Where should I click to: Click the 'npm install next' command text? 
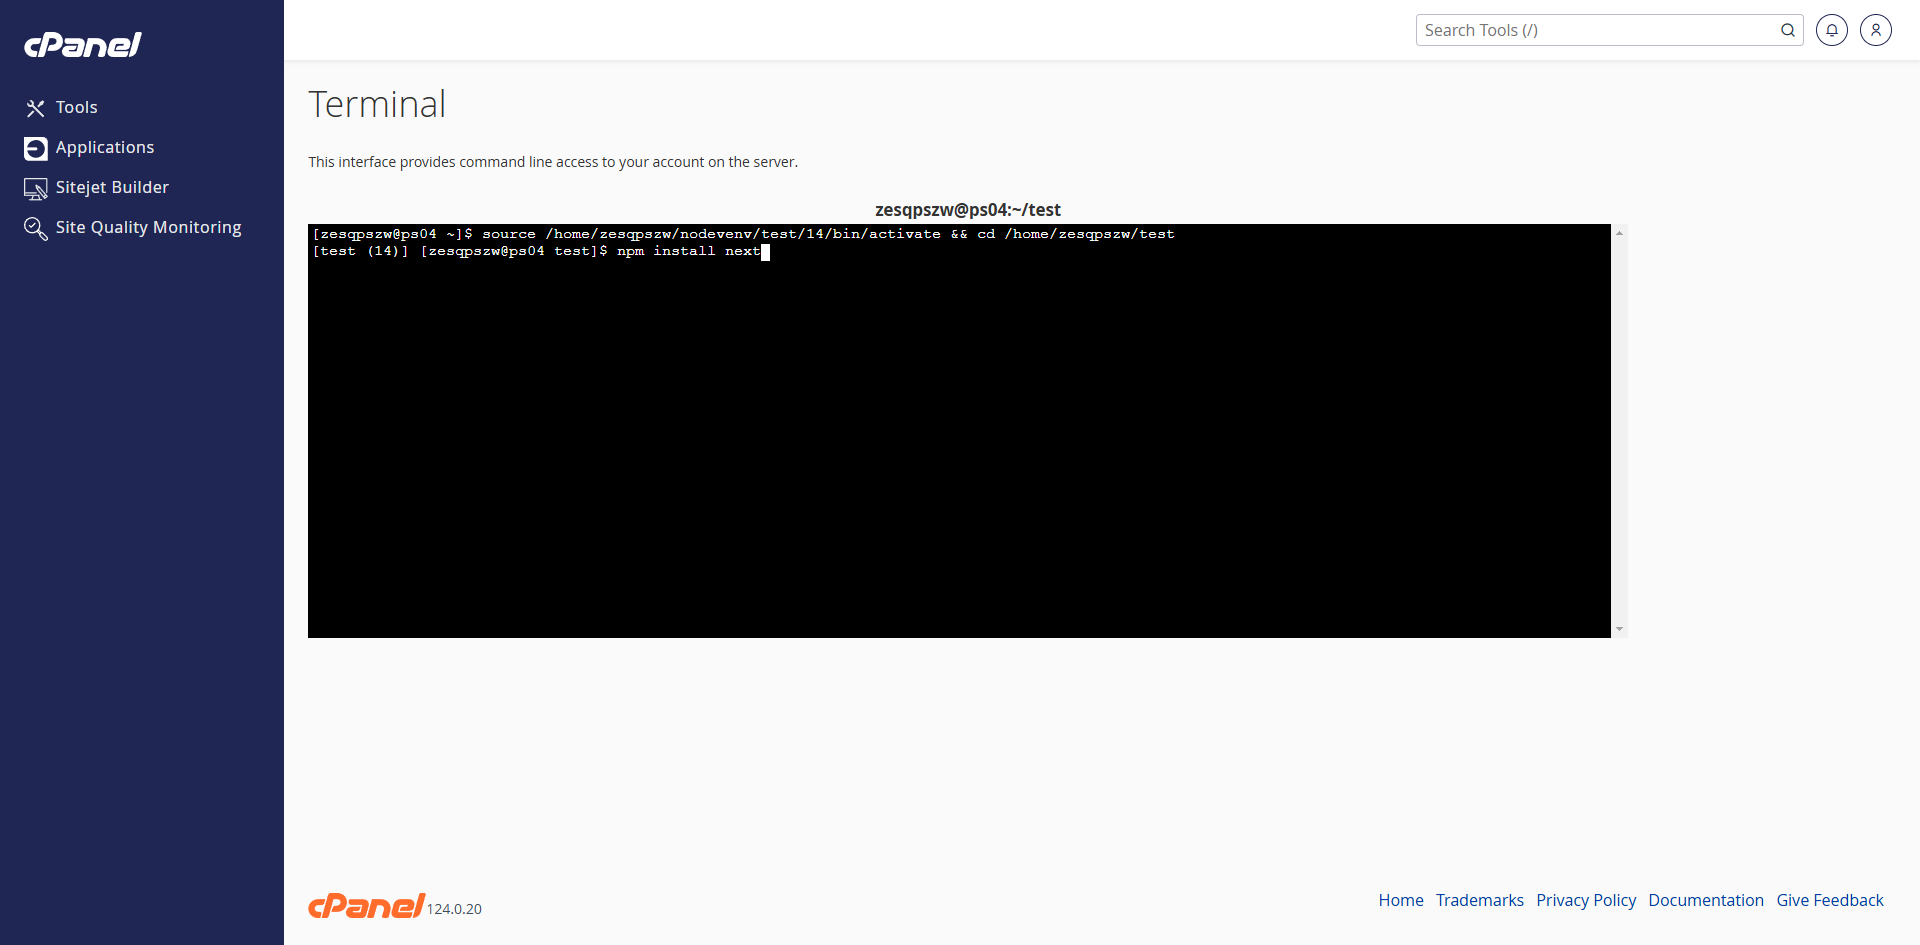click(689, 251)
